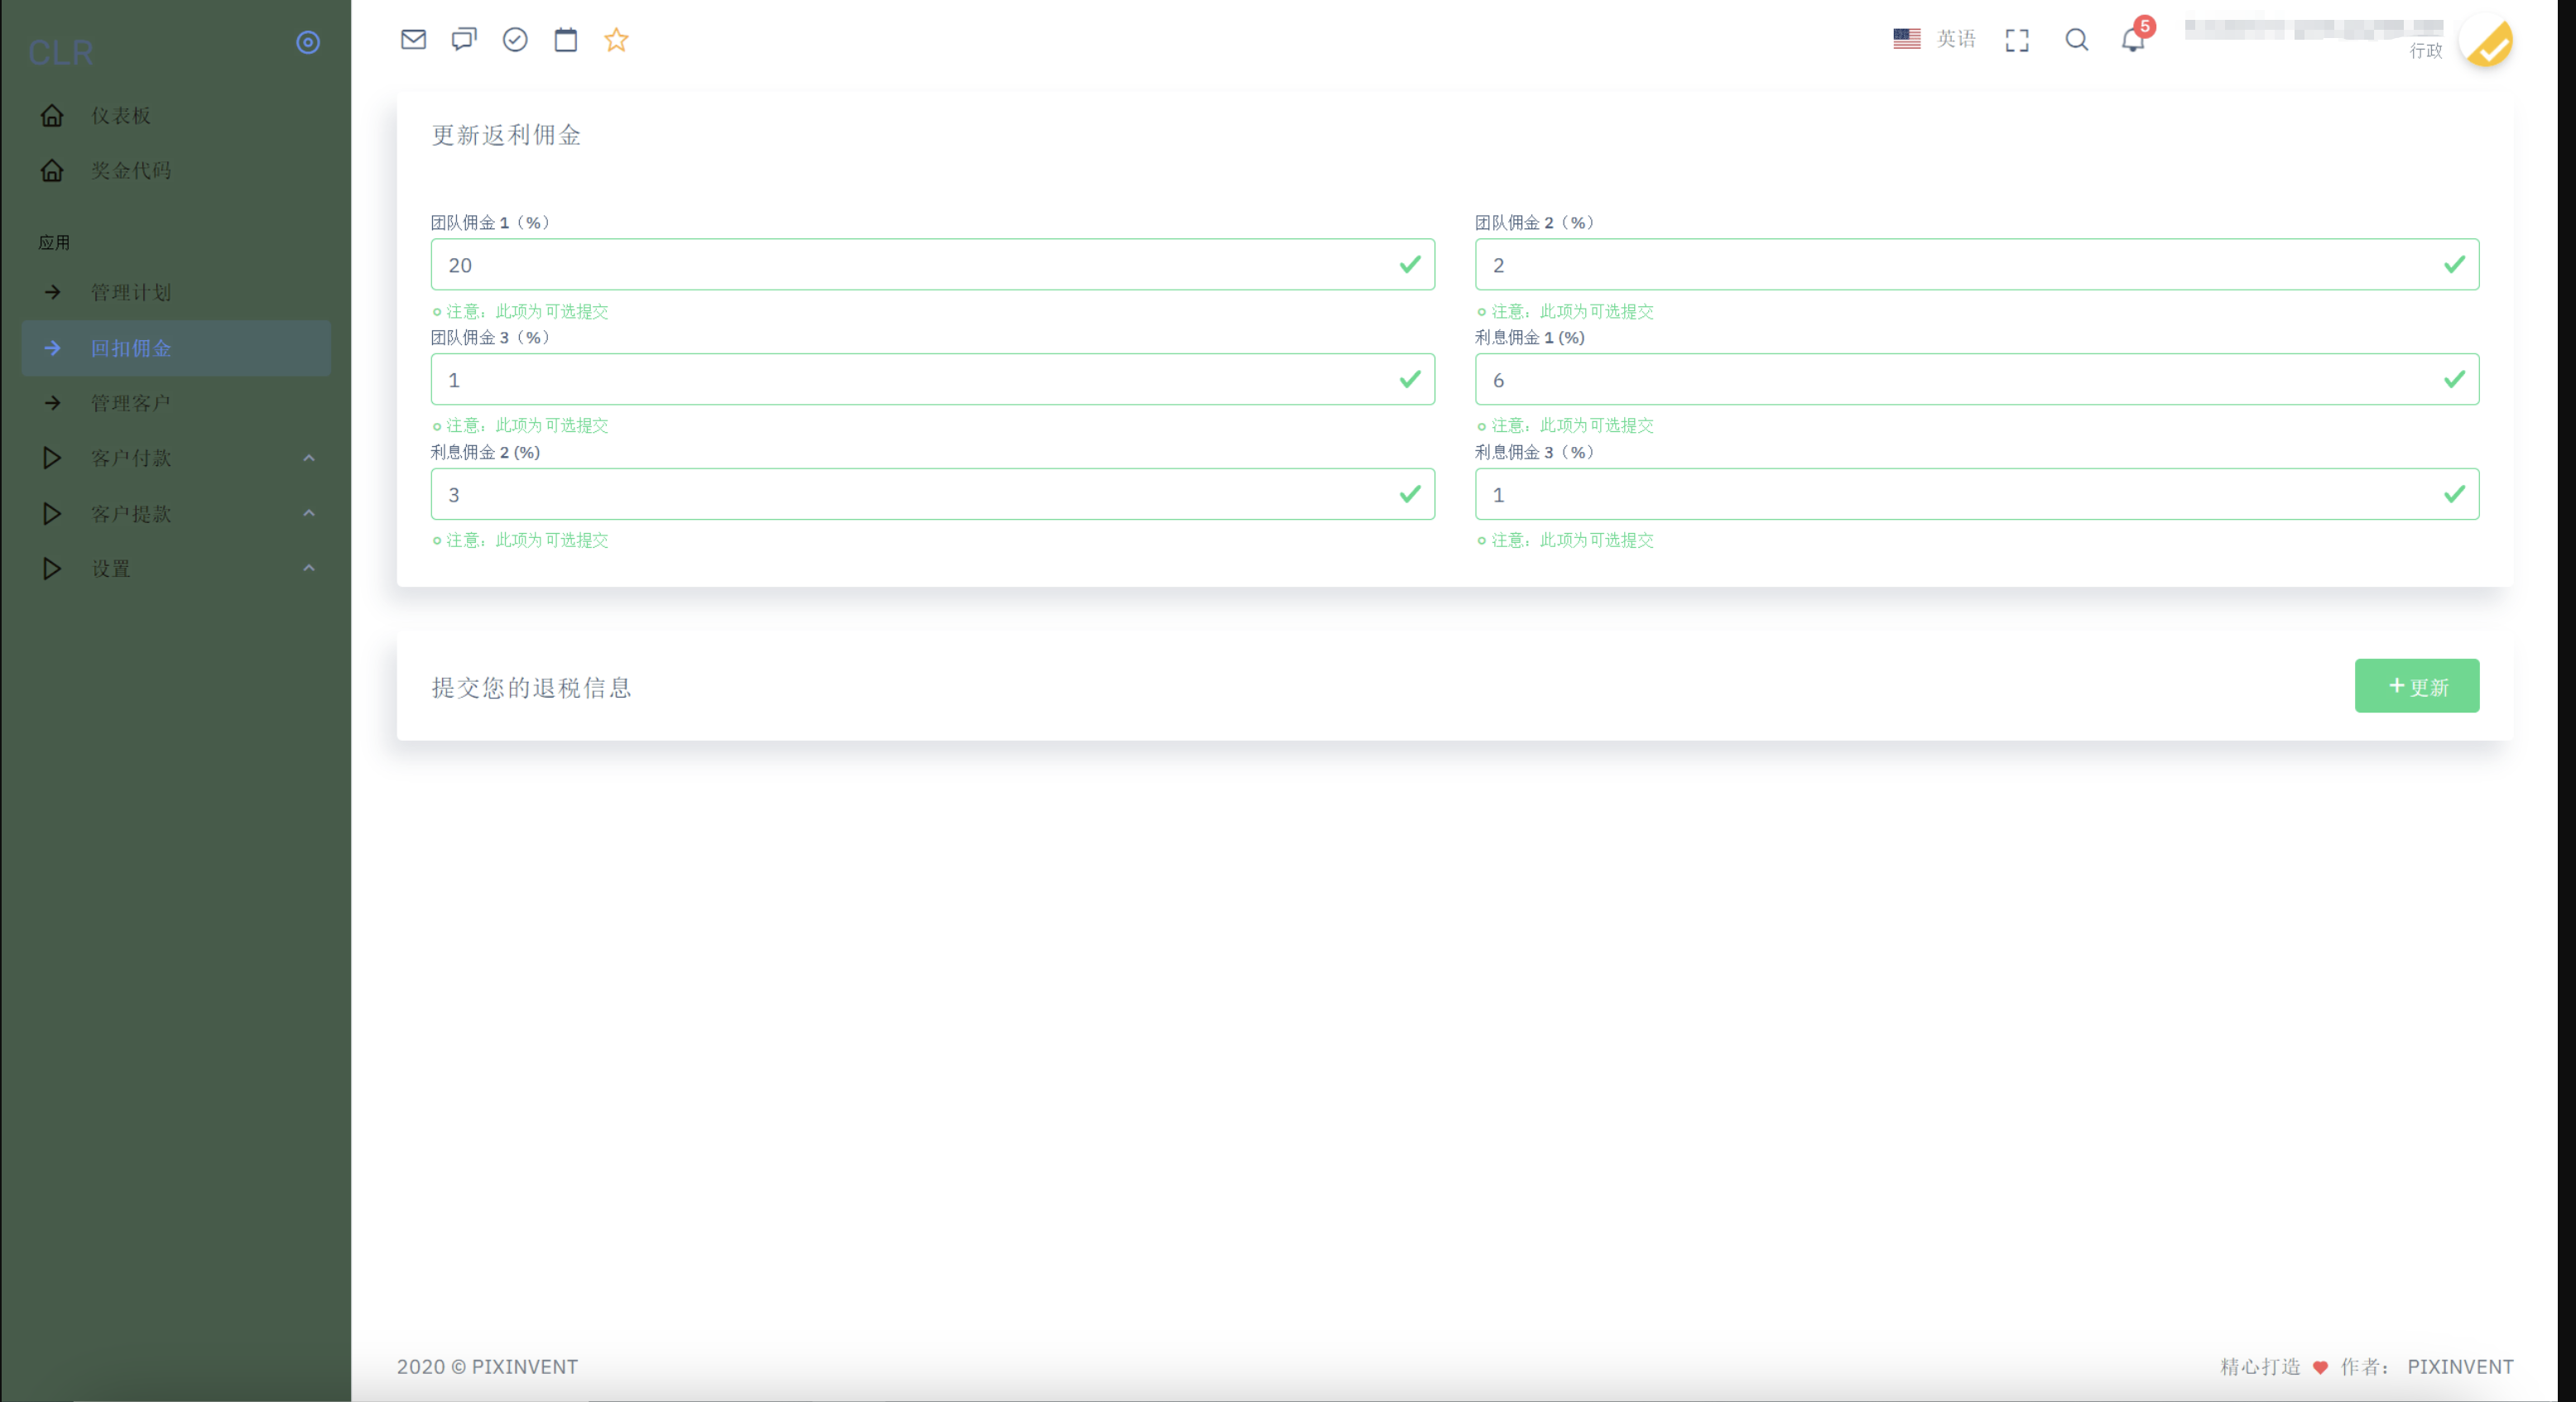
Task: Focus the 团队佣金 2 input field
Action: tap(1977, 264)
